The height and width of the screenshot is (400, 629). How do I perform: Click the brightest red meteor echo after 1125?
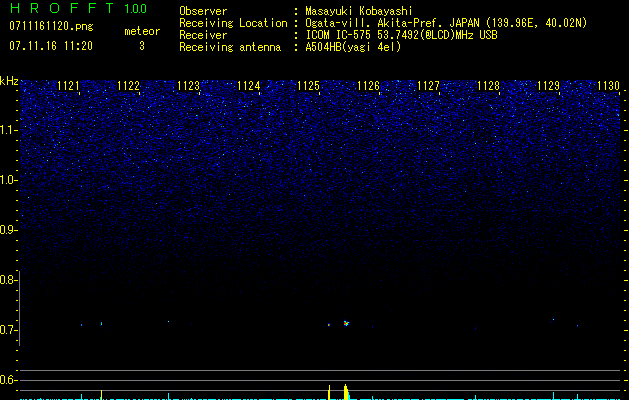click(346, 323)
